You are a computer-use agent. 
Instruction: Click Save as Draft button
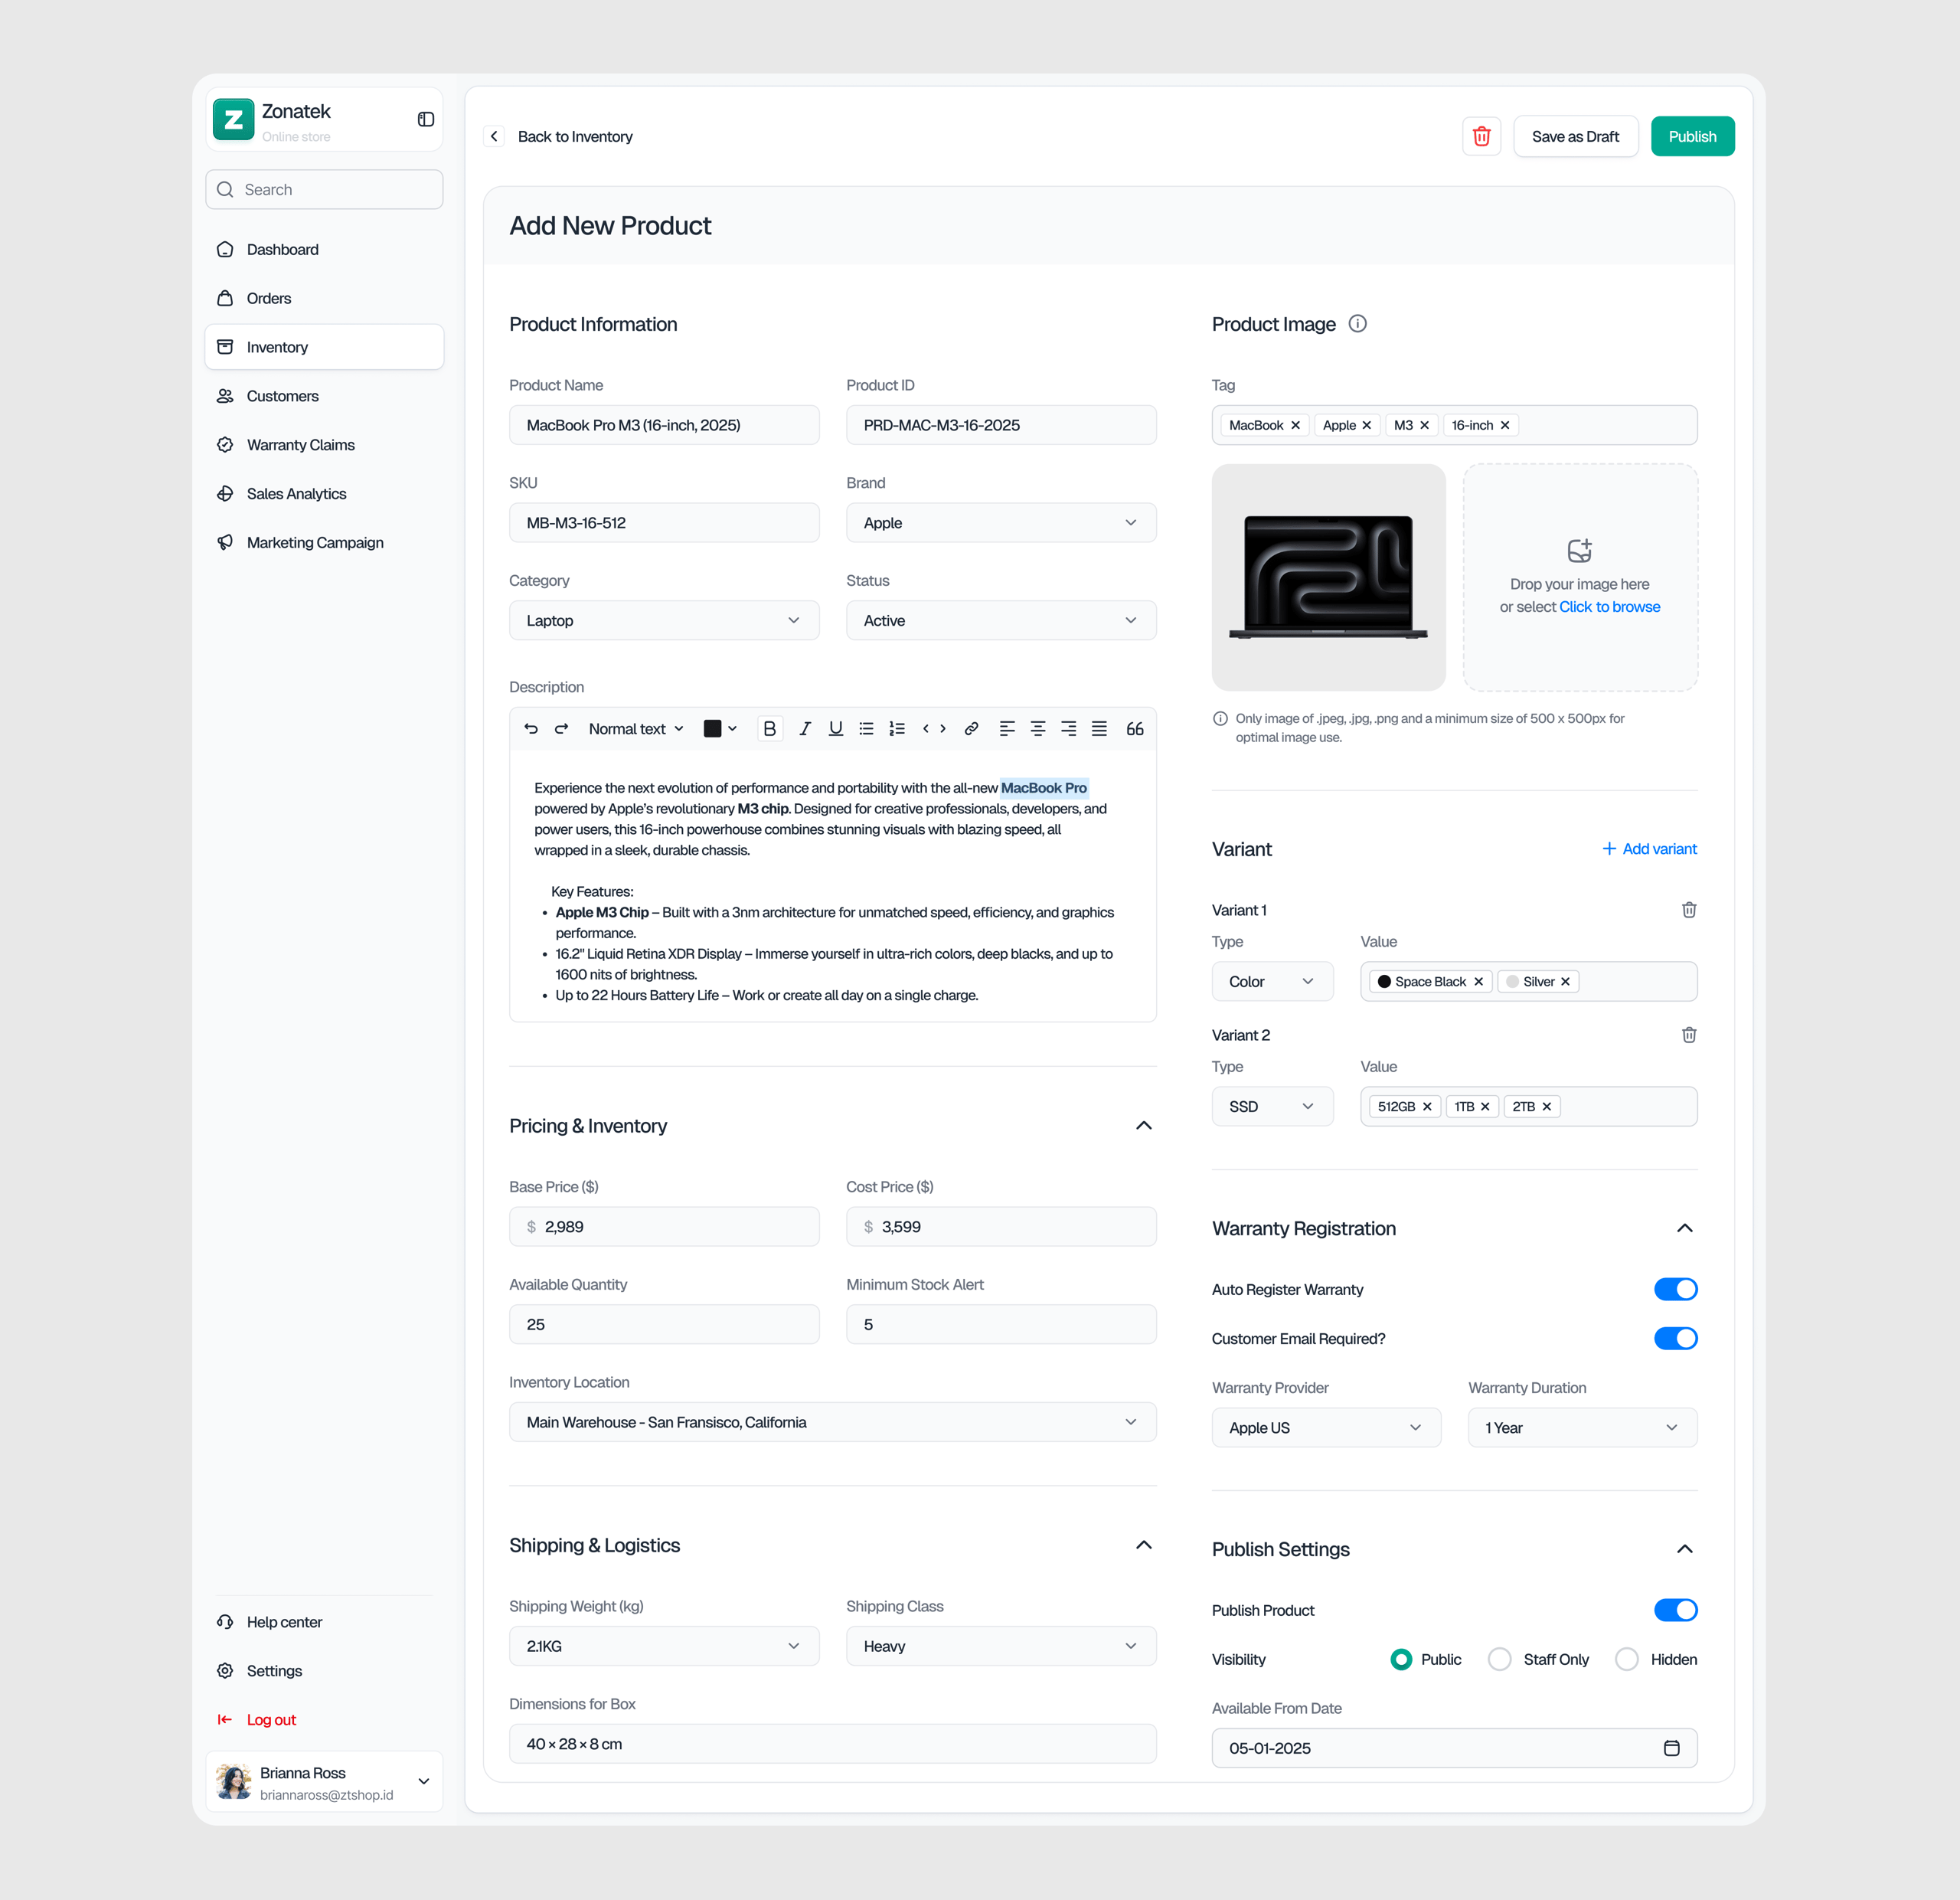click(x=1575, y=136)
